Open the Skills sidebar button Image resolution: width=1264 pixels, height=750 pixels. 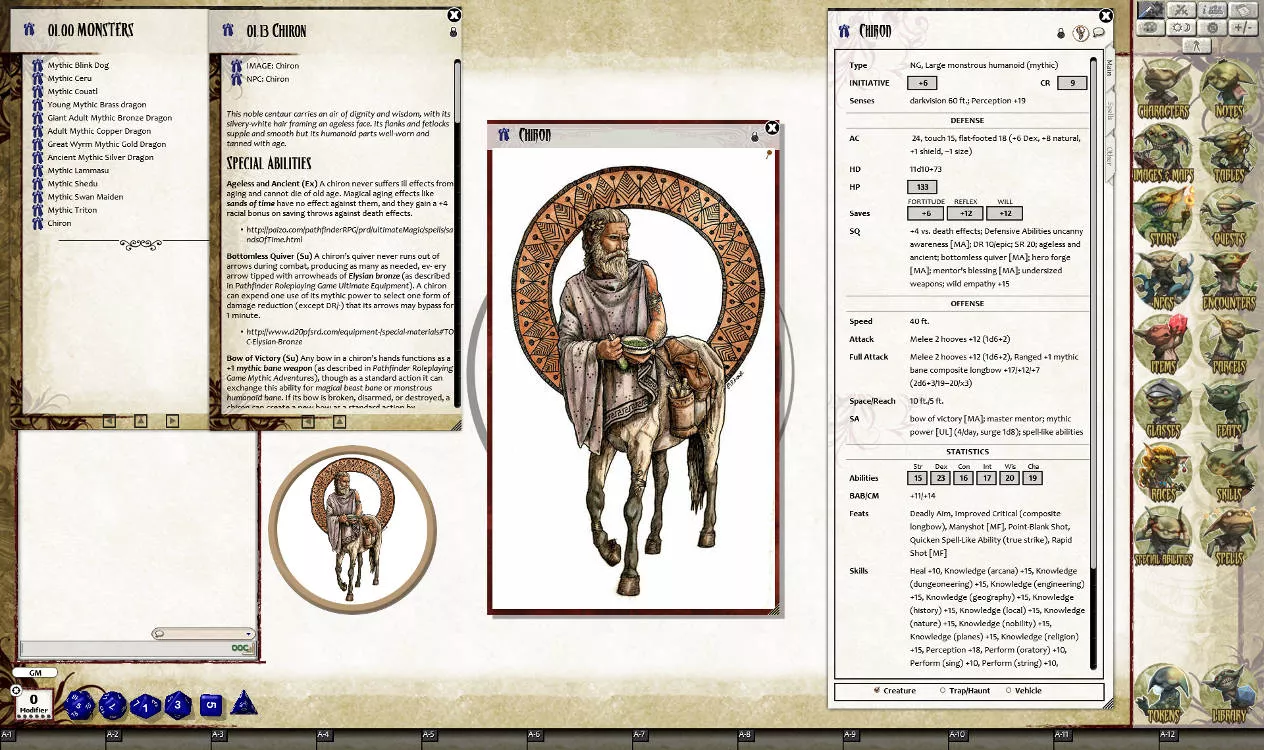tap(1228, 473)
